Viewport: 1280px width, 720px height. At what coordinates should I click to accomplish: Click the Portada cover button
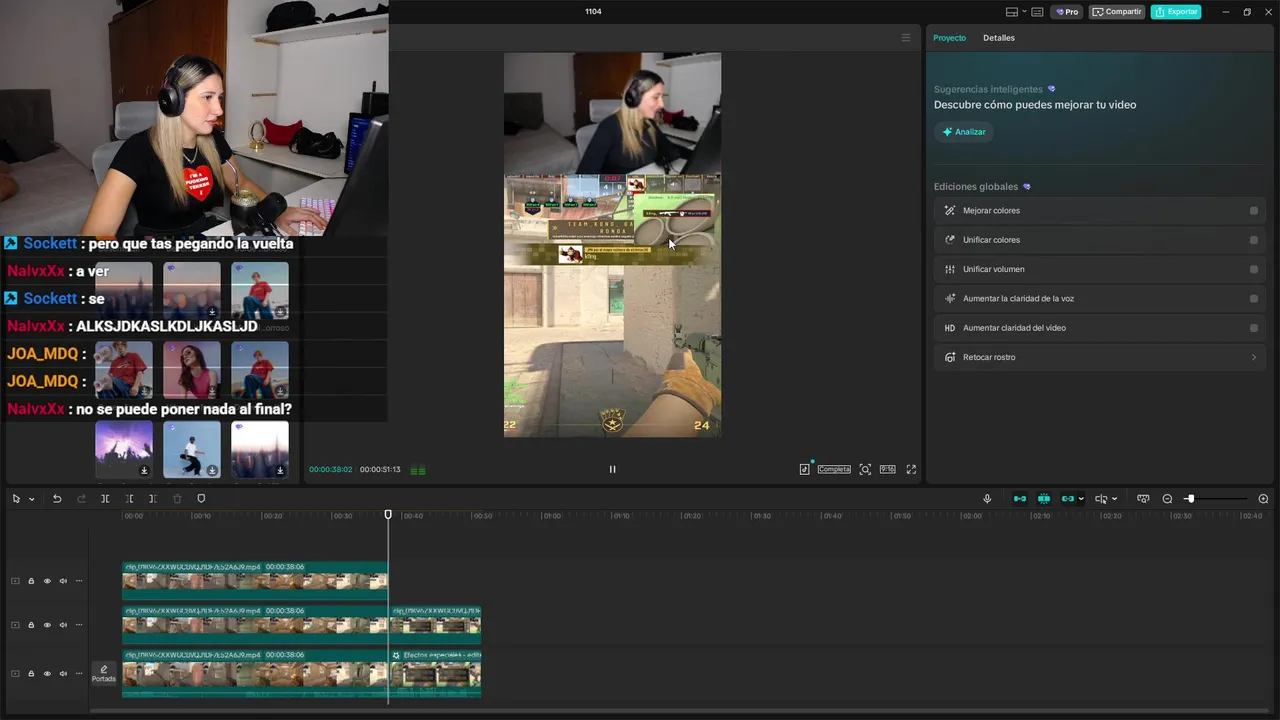(x=104, y=674)
